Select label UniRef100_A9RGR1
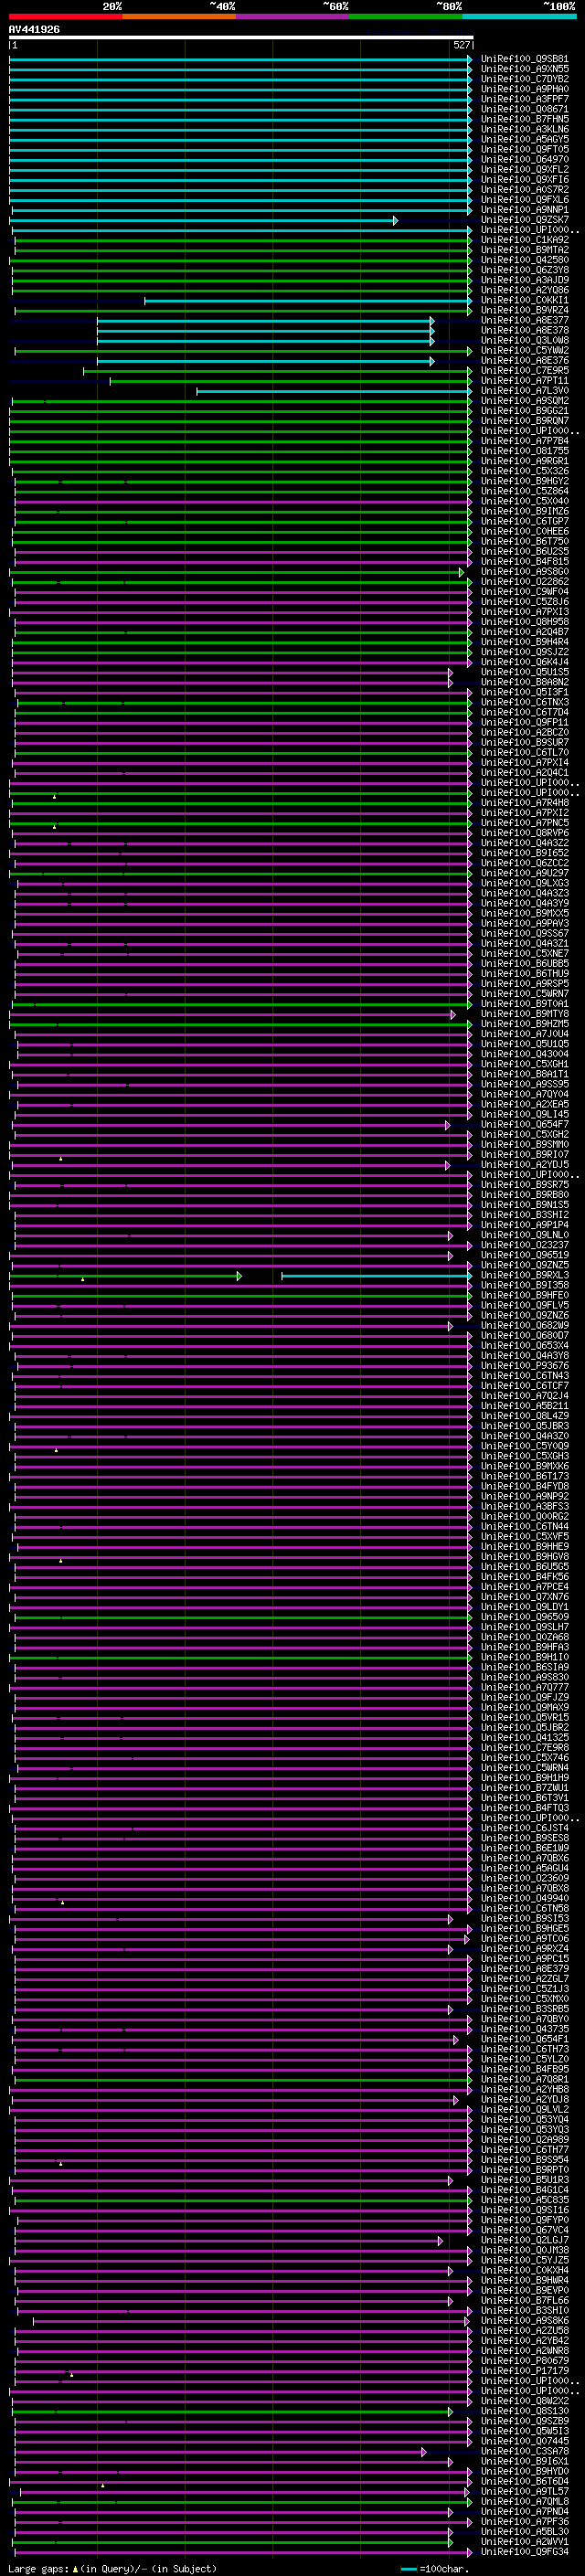 click(x=524, y=461)
